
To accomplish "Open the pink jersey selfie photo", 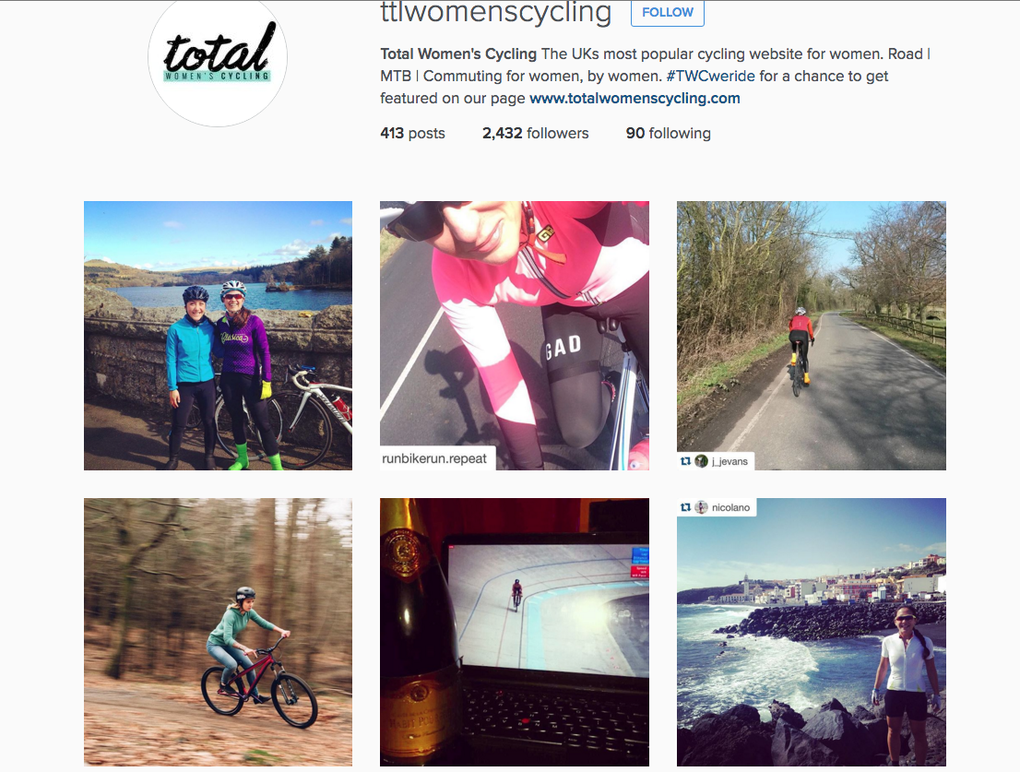I will 515,336.
